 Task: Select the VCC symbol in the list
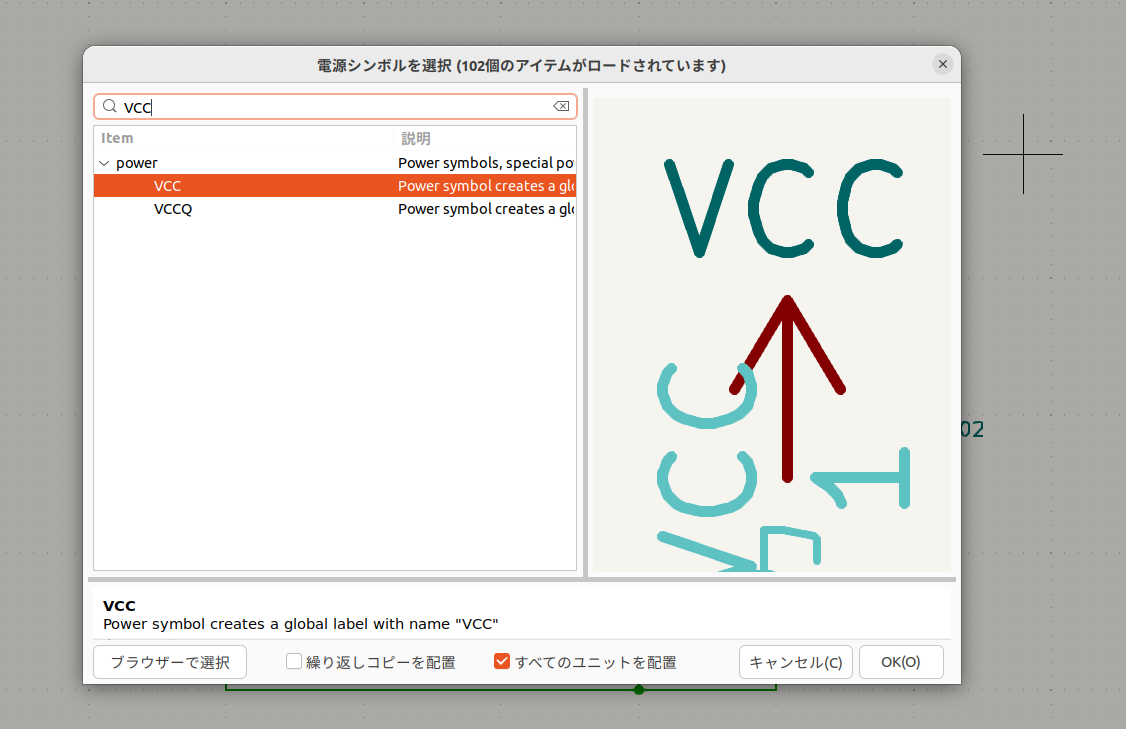click(168, 186)
